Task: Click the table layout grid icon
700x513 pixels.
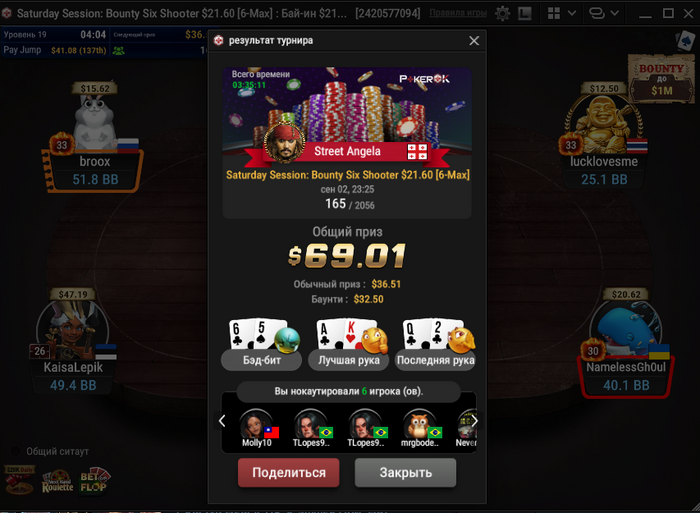Action: coord(554,13)
